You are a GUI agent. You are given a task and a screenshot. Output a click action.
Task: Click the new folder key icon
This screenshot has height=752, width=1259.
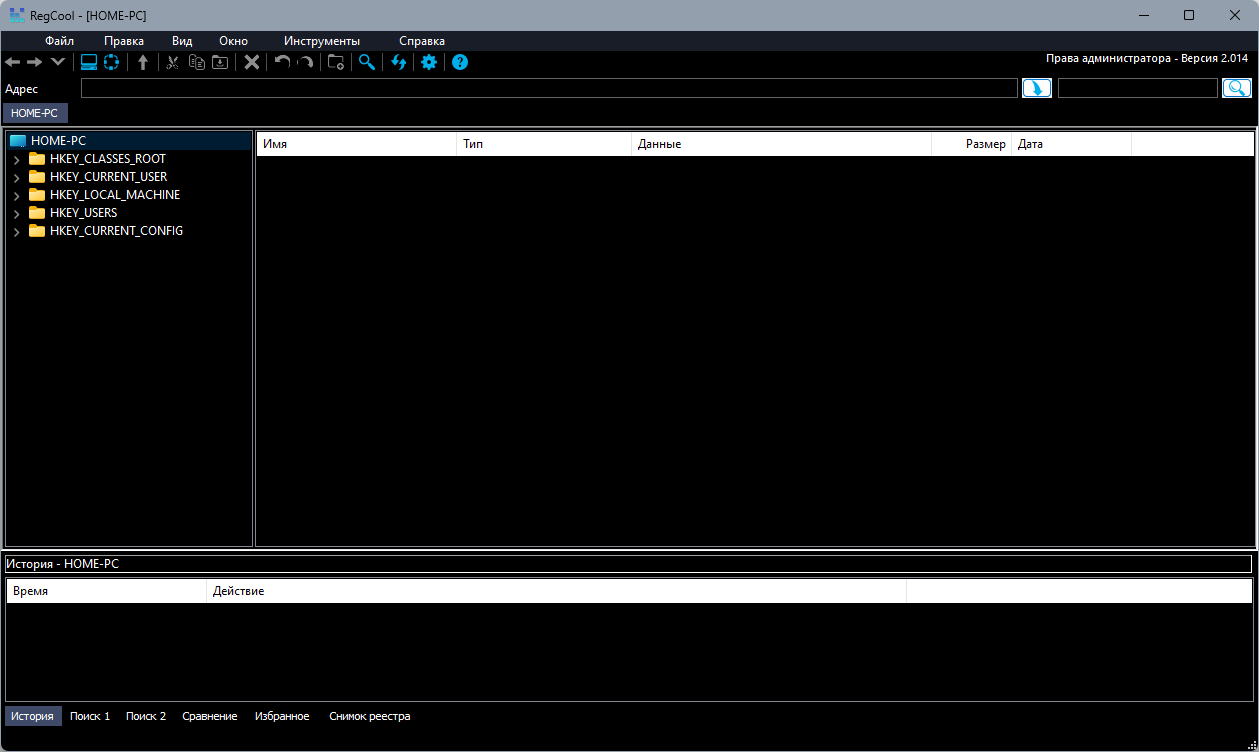pyautogui.click(x=336, y=62)
